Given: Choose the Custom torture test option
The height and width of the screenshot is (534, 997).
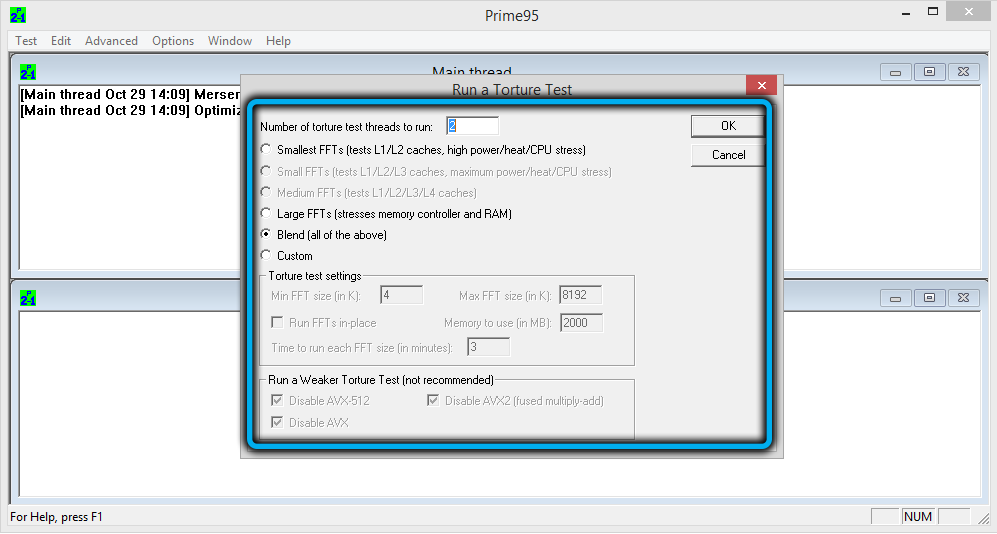Looking at the screenshot, I should tap(266, 256).
